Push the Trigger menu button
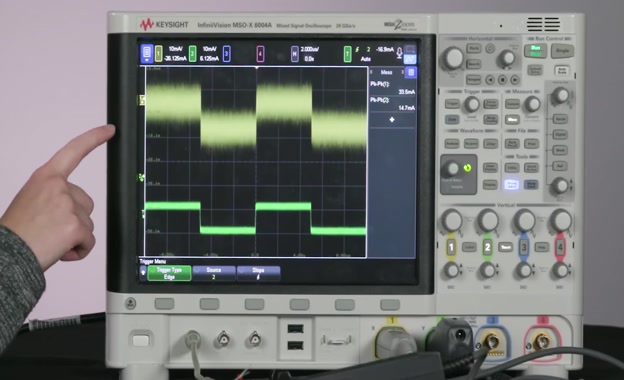The width and height of the screenshot is (624, 380). [452, 104]
